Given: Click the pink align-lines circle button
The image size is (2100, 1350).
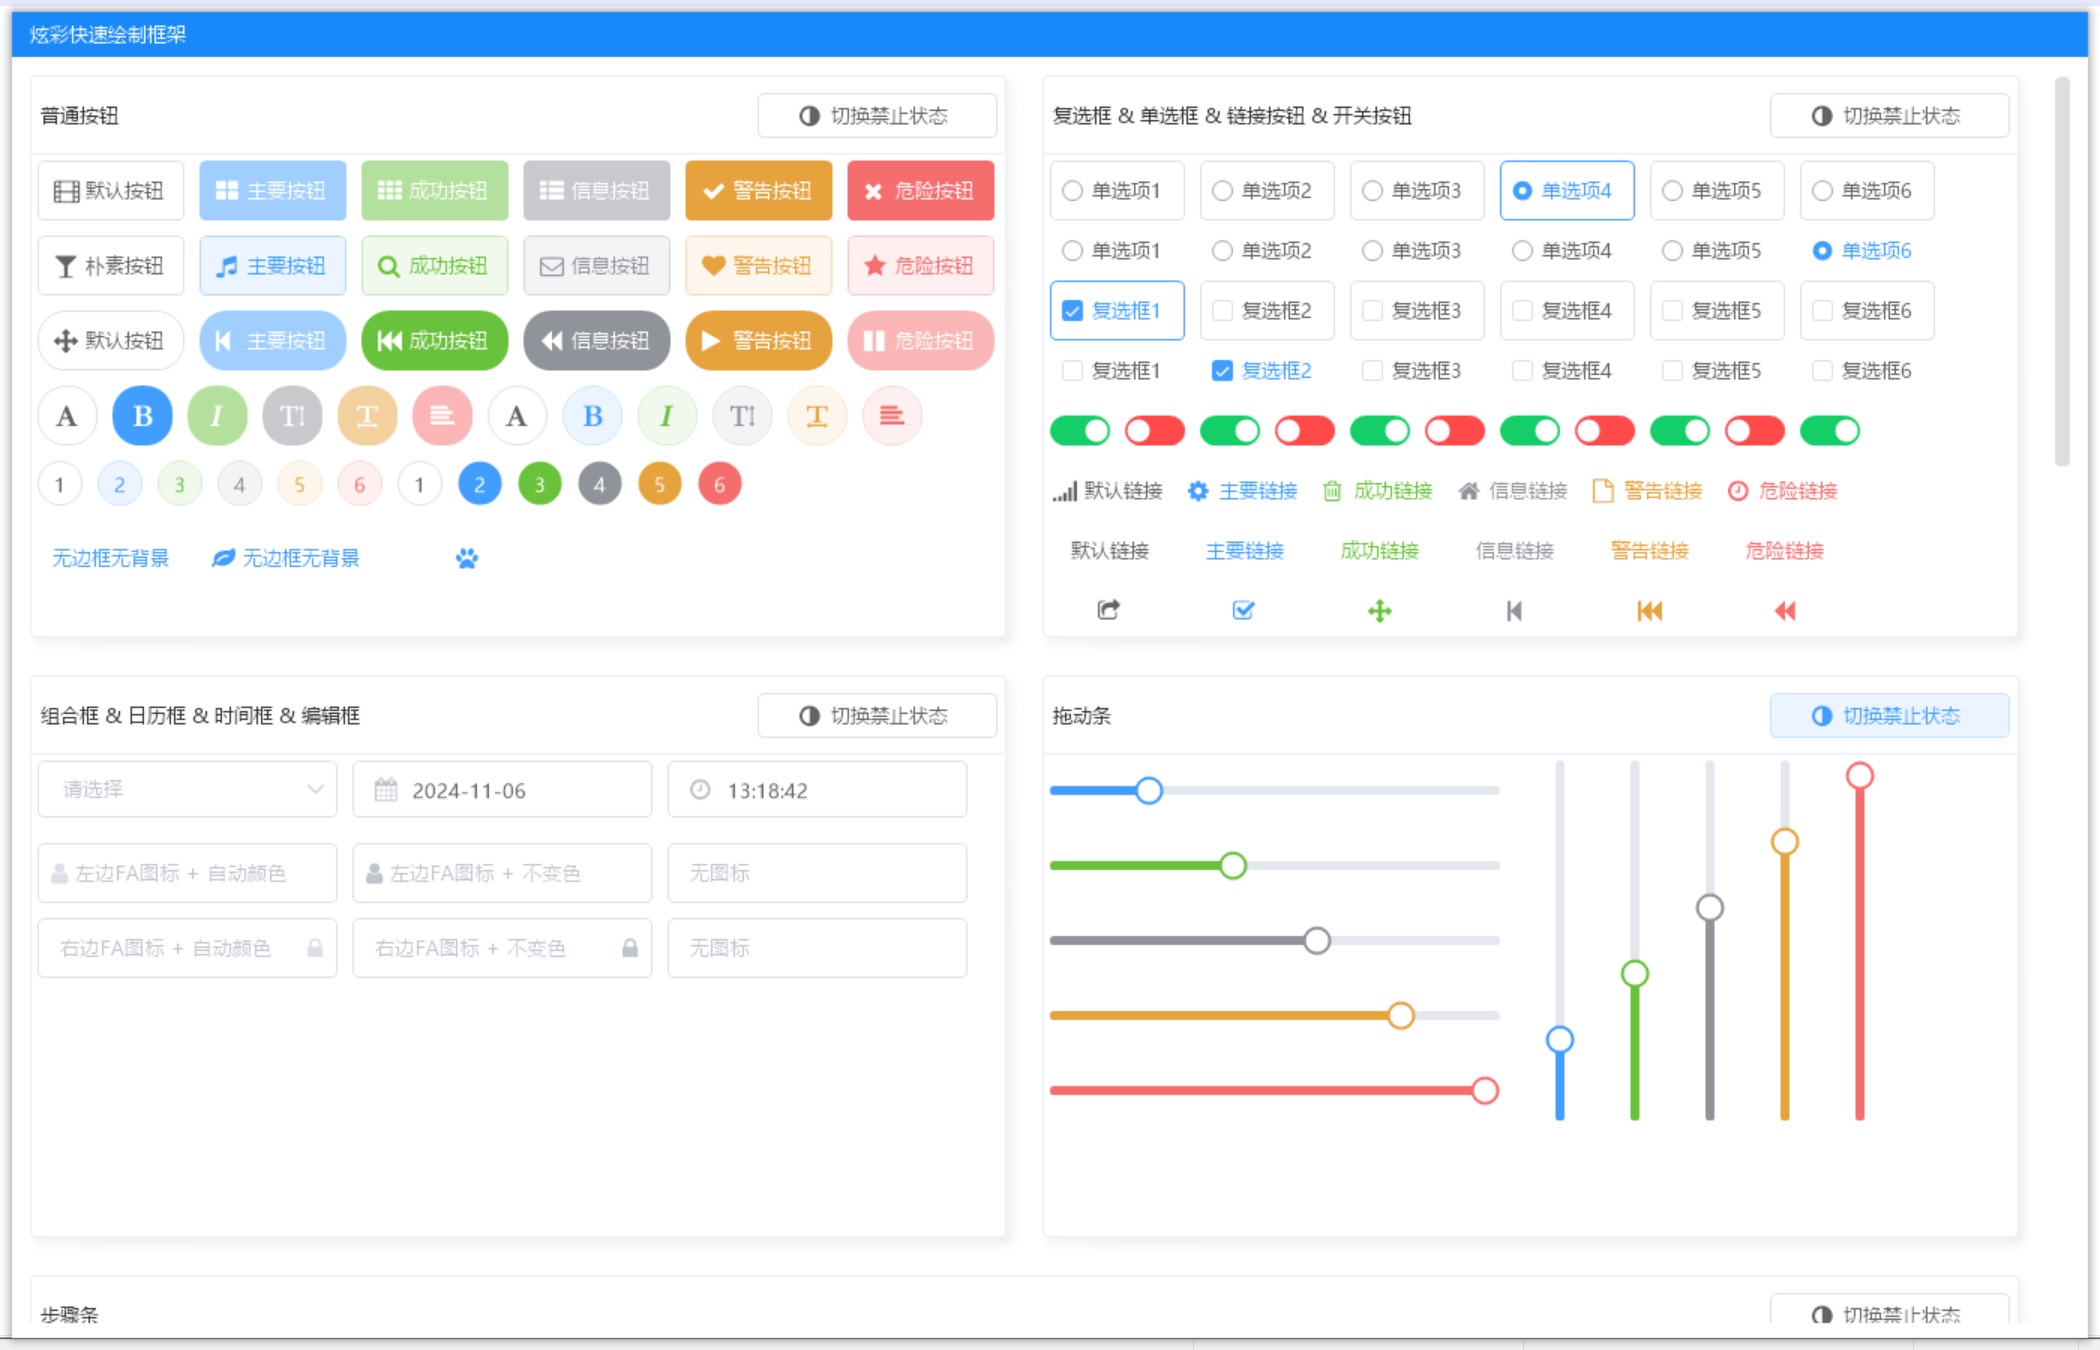Looking at the screenshot, I should (x=442, y=416).
